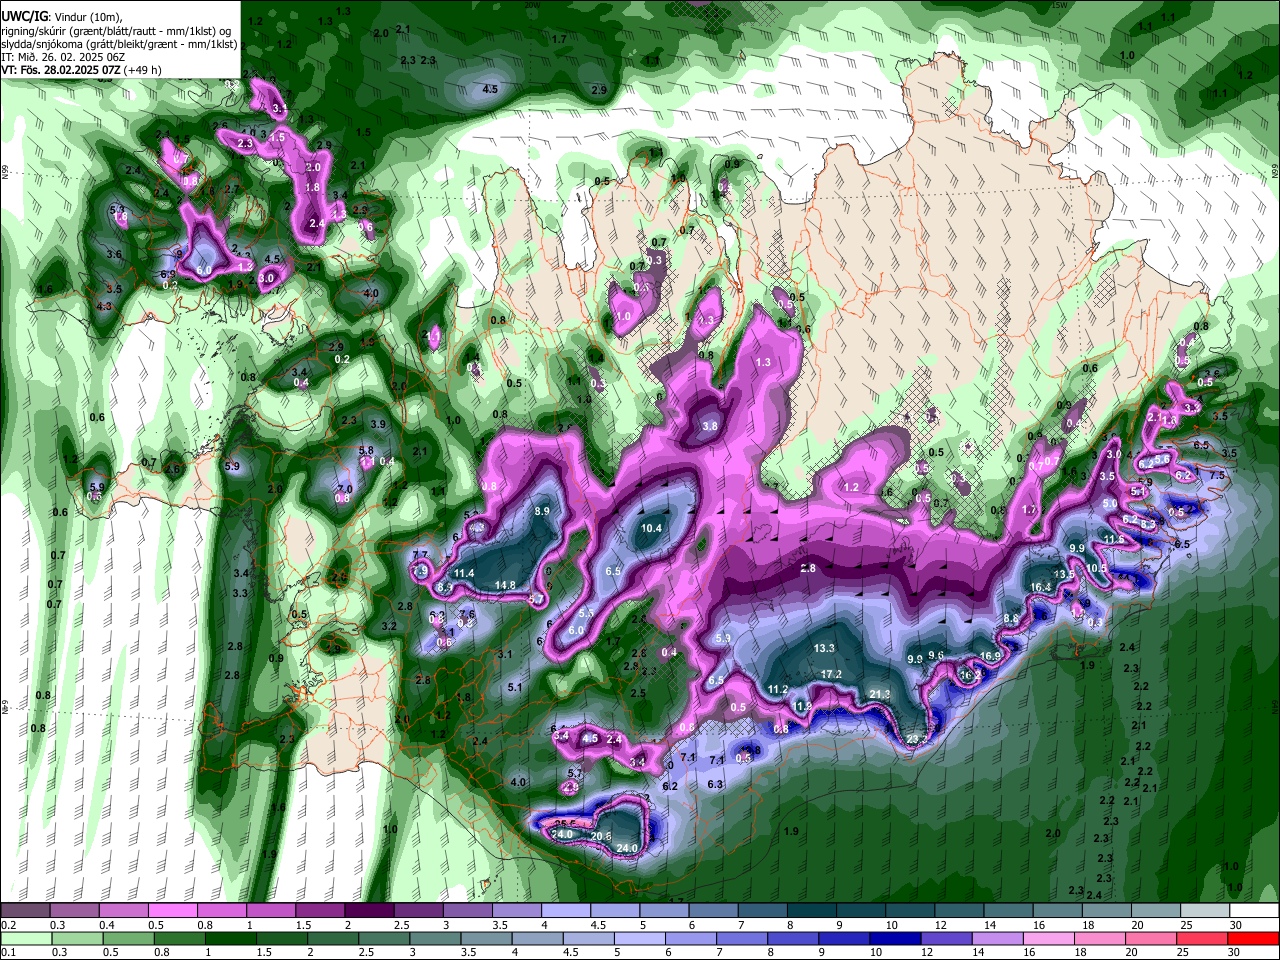Click the '16.9' precipitation value on the map

991,656
